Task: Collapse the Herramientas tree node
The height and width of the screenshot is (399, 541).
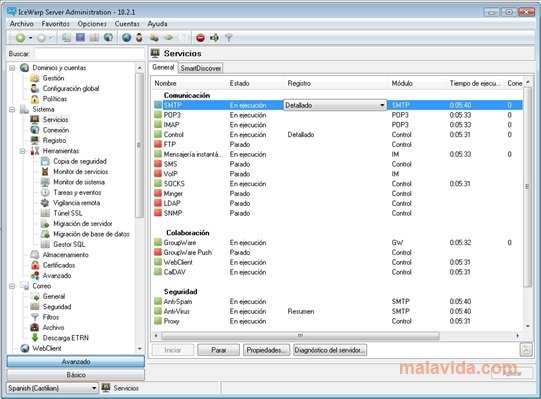Action: (22, 151)
